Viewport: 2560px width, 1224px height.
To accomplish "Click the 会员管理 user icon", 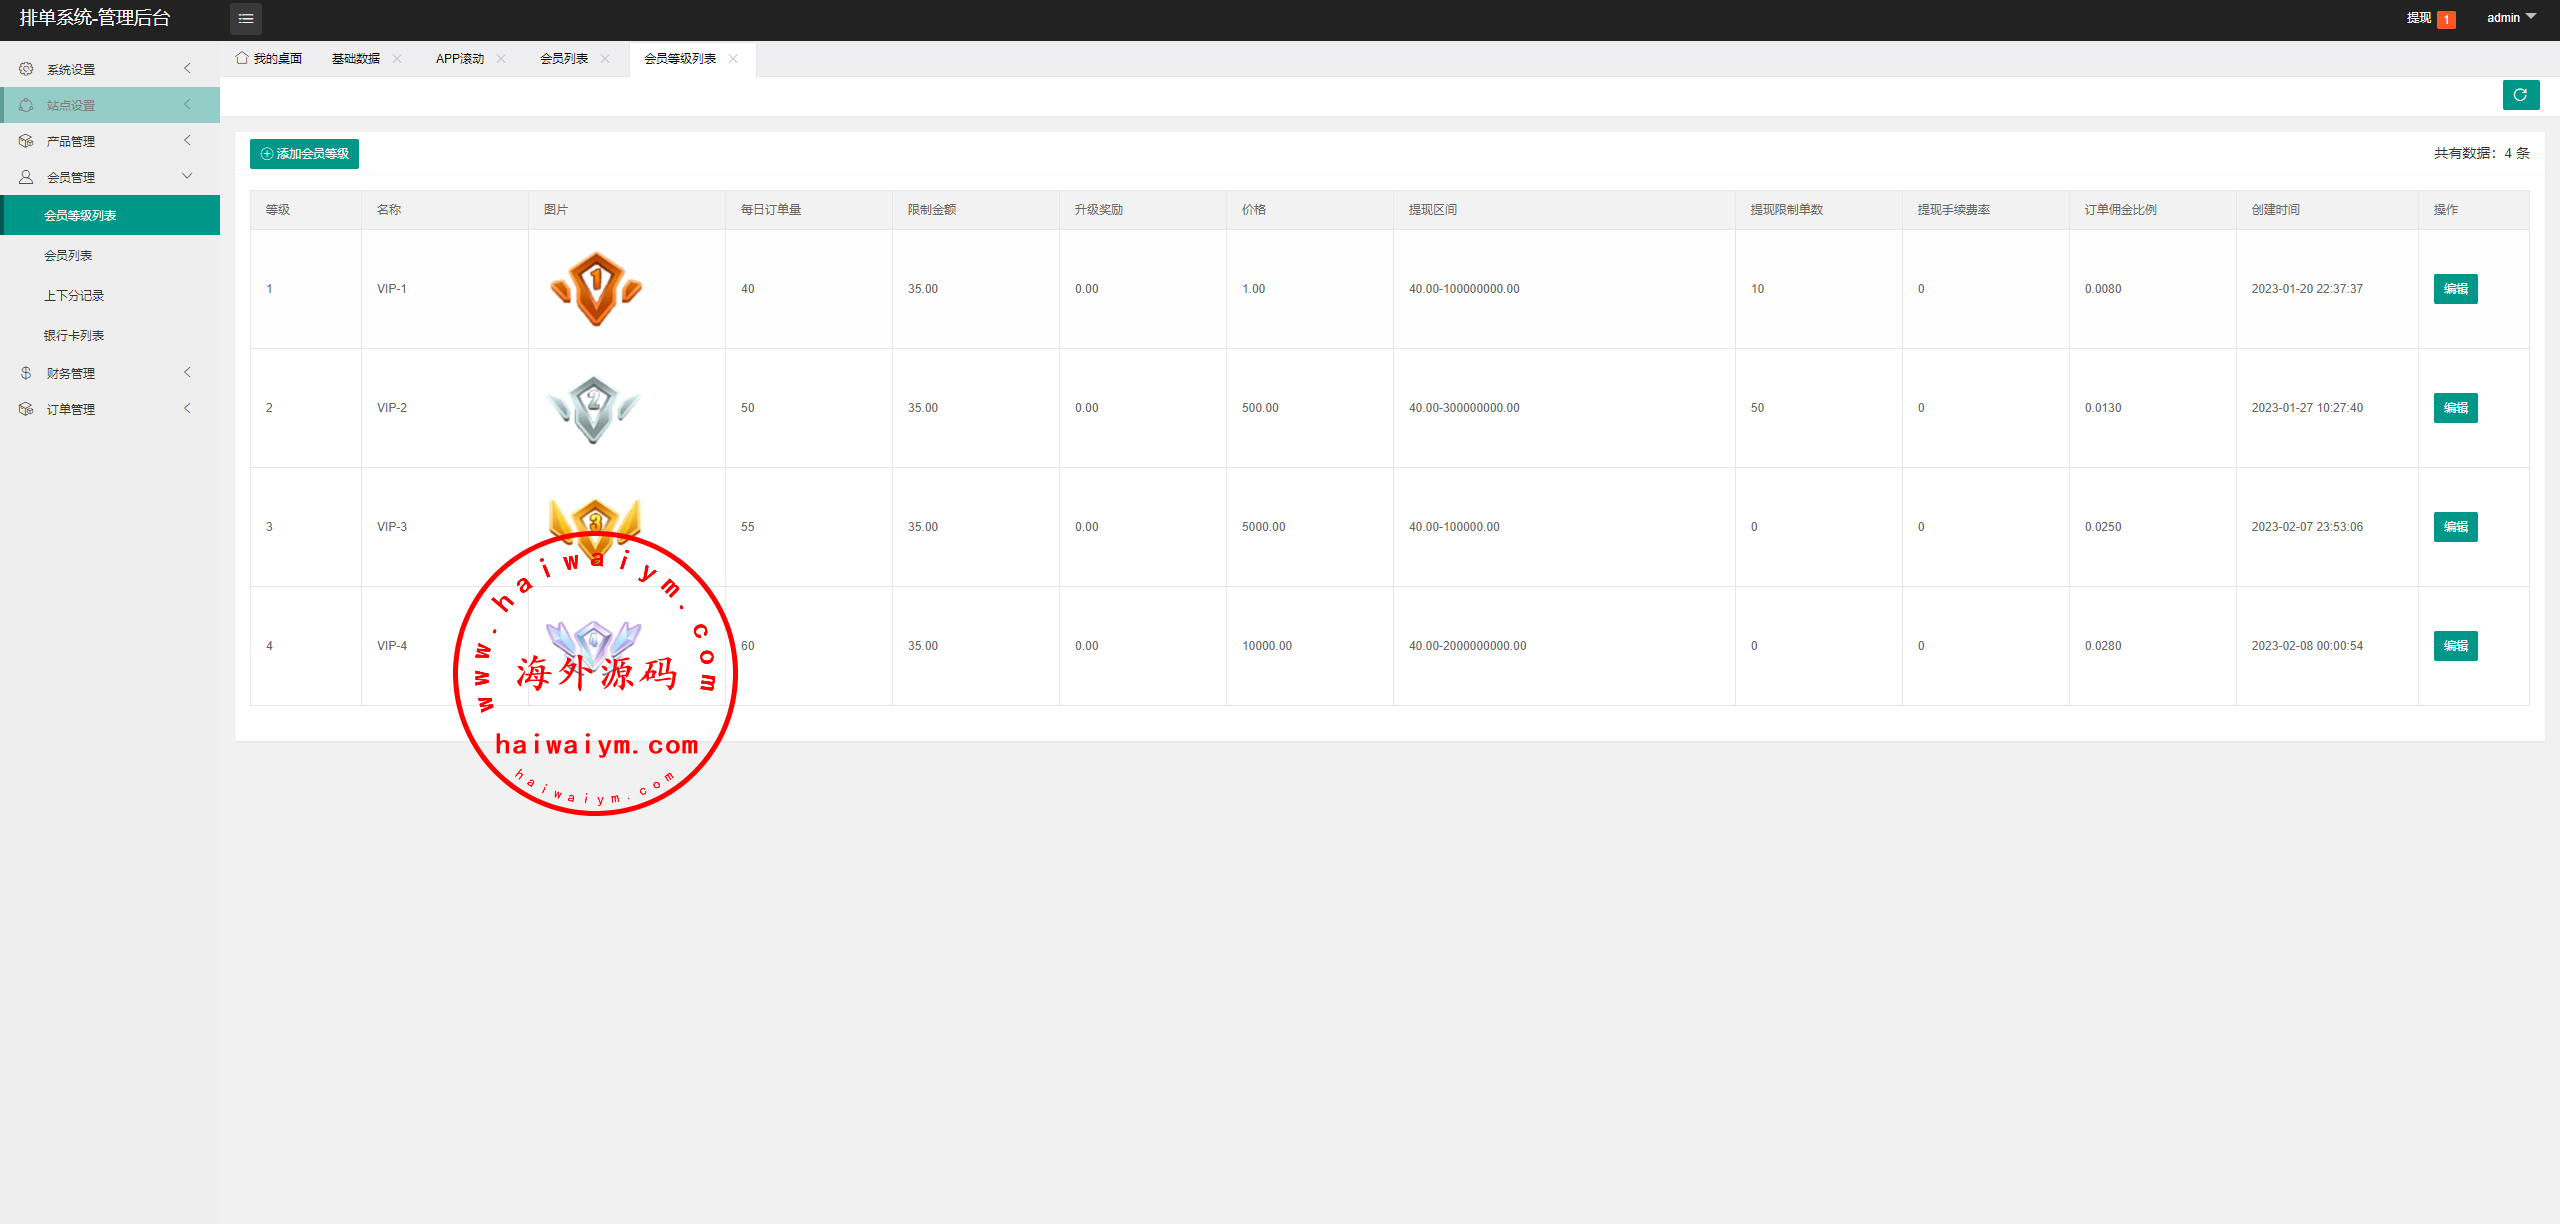I will pos(26,177).
